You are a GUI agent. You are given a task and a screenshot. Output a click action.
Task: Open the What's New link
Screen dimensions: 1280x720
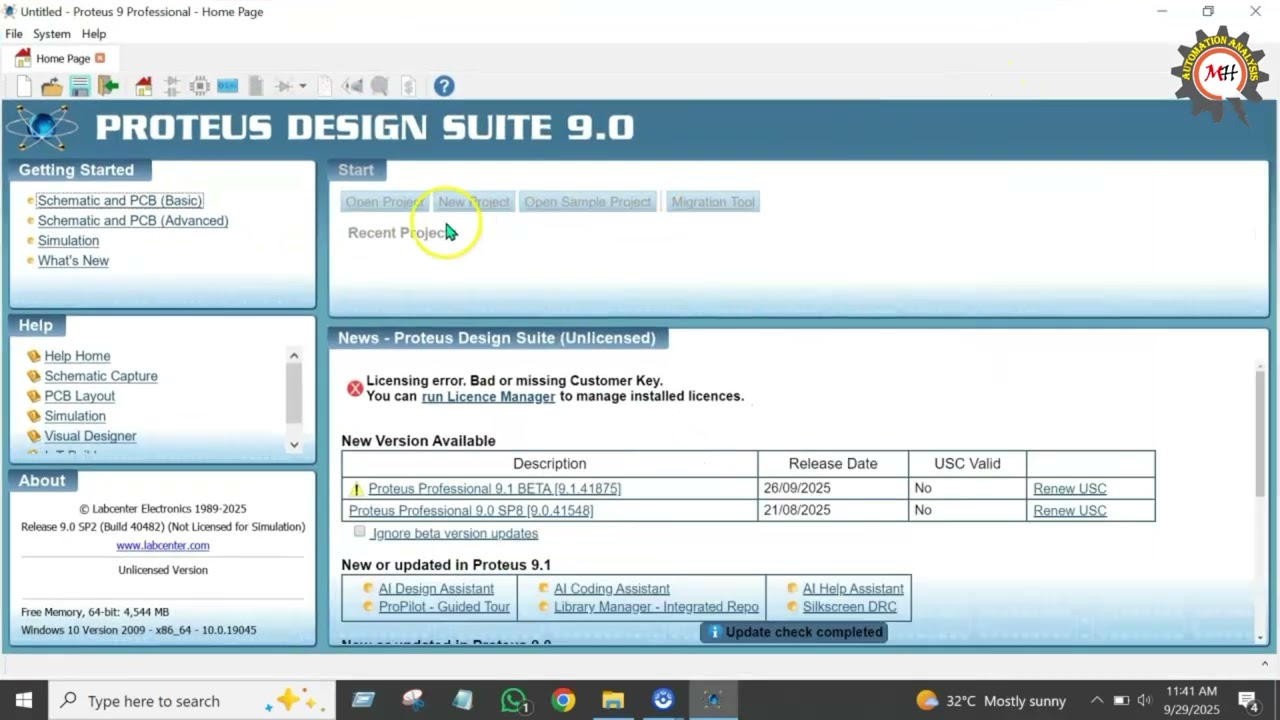[x=73, y=261]
